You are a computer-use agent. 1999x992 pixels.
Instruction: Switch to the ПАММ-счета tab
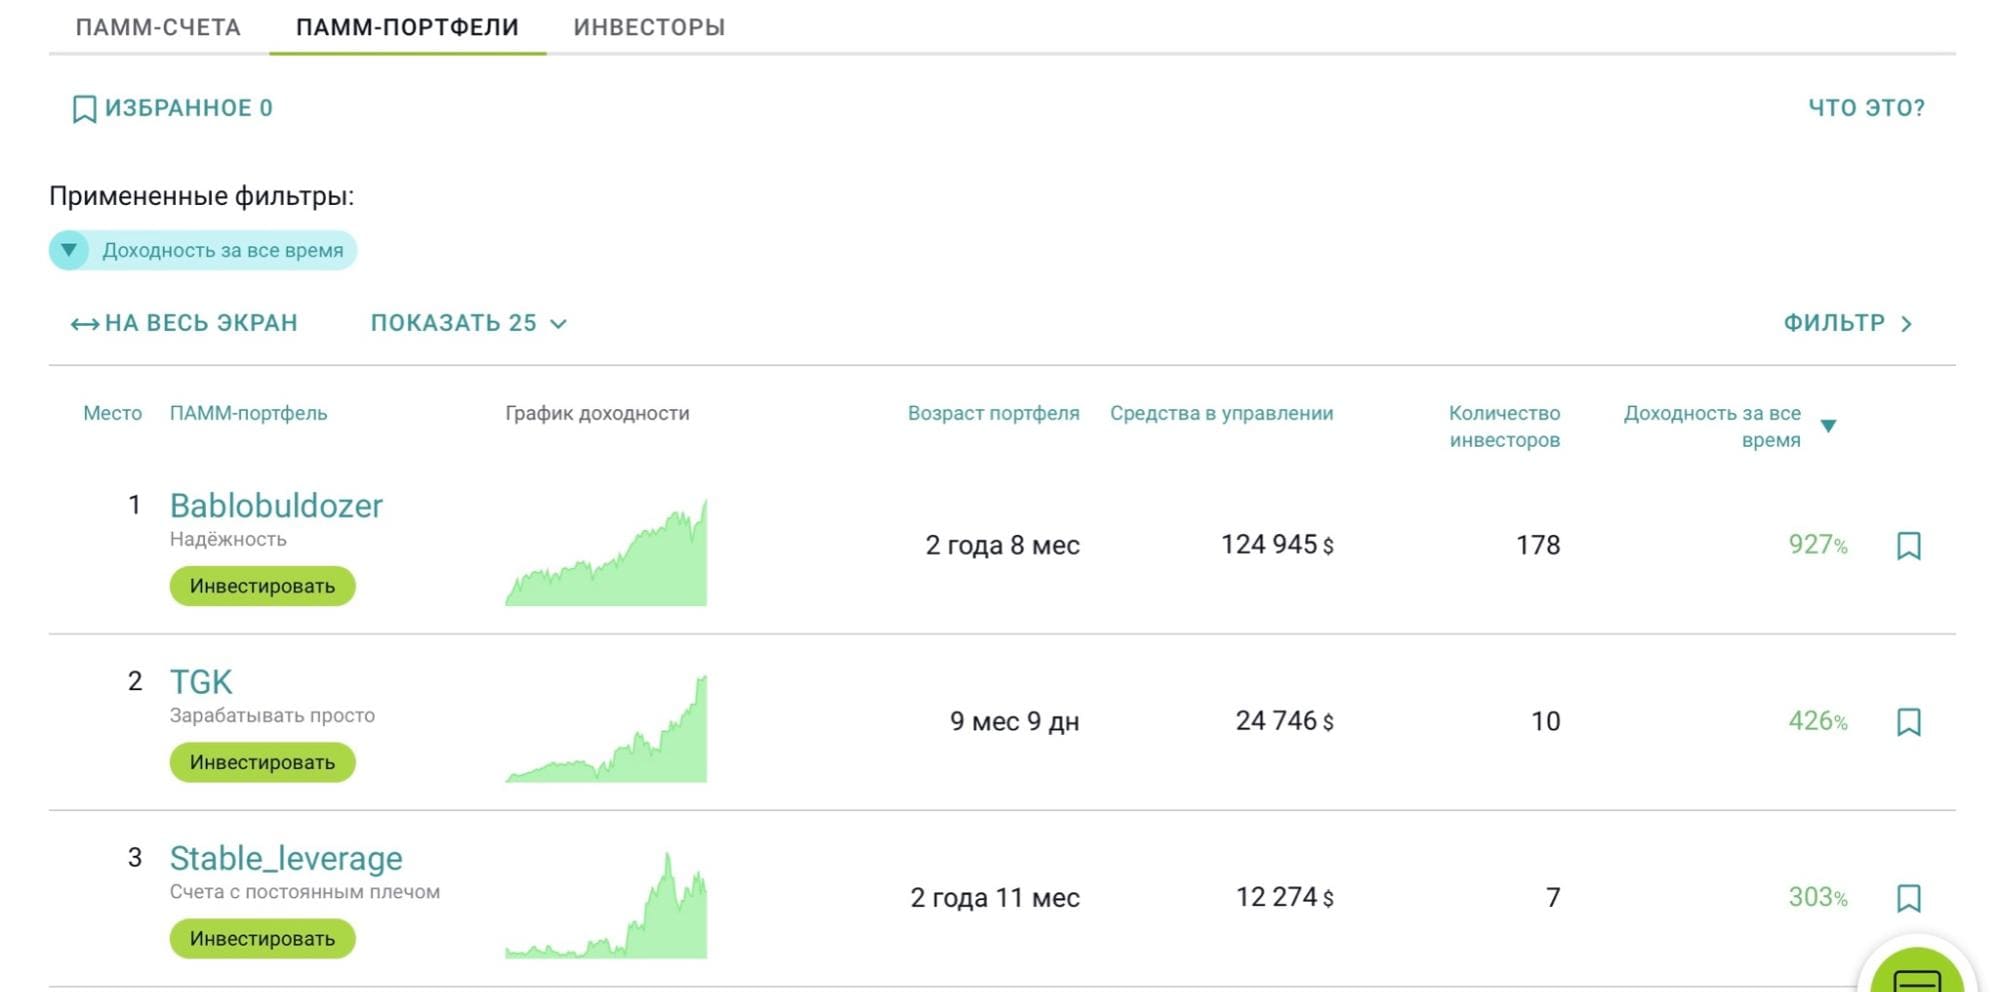[158, 27]
